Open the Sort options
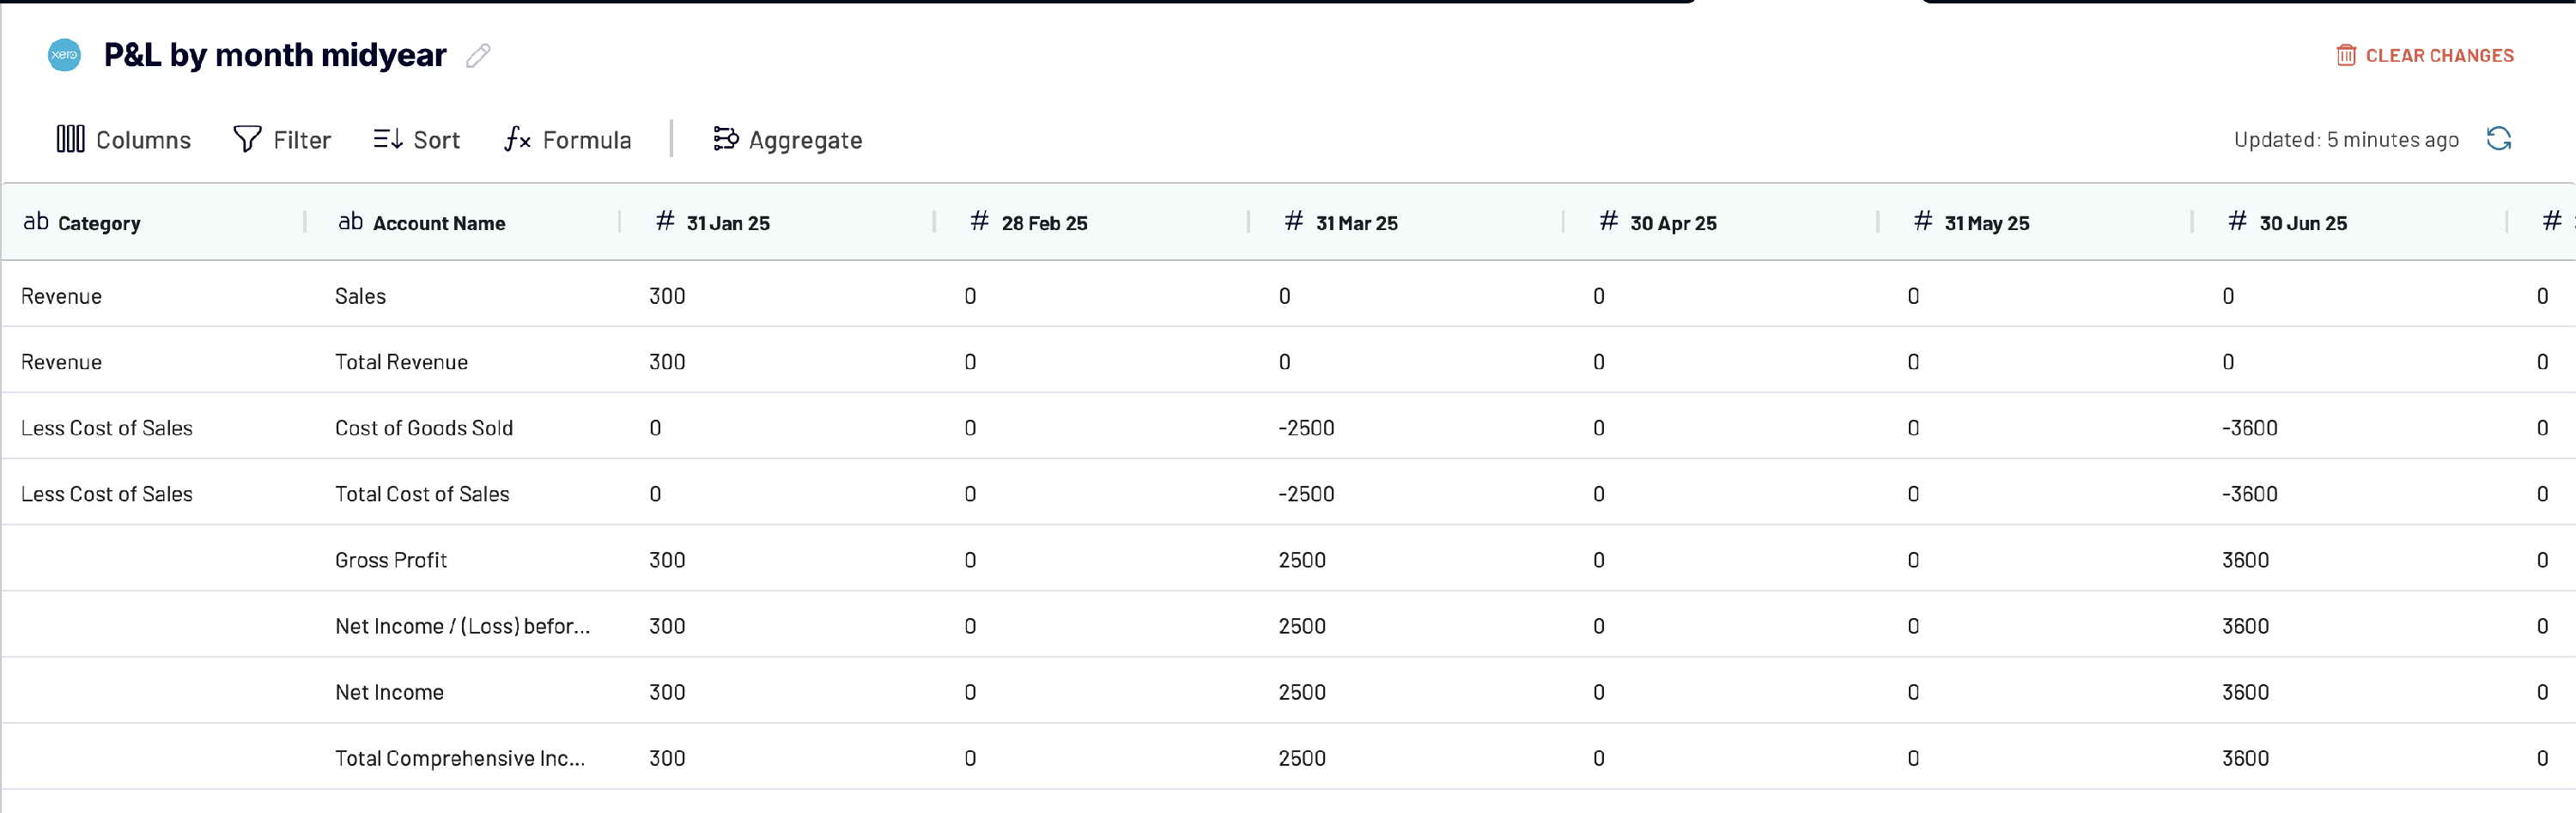This screenshot has height=813, width=2576. [417, 139]
